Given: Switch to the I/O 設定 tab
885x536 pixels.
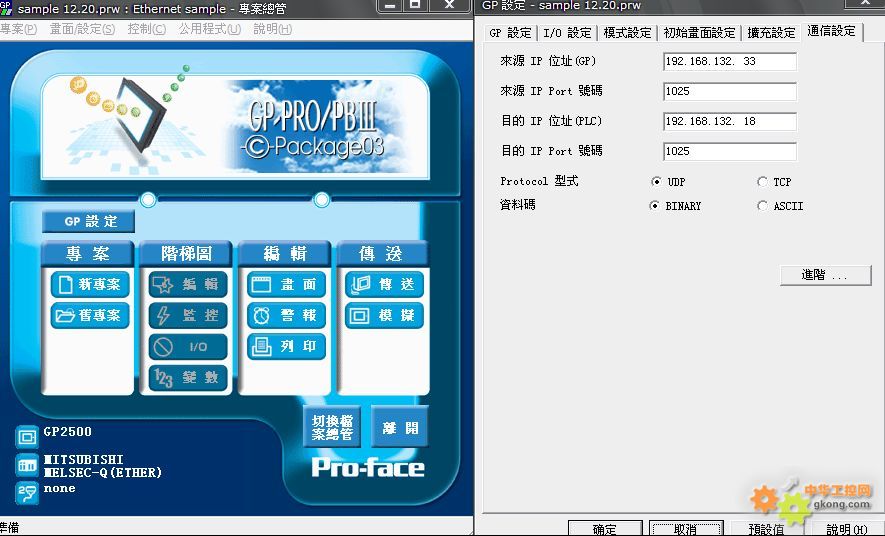Looking at the screenshot, I should pos(567,33).
